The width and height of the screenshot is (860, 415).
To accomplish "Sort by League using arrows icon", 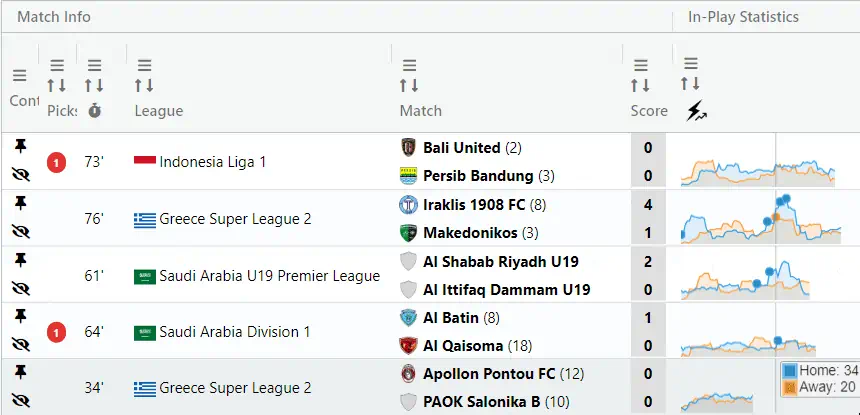I will click(x=144, y=86).
